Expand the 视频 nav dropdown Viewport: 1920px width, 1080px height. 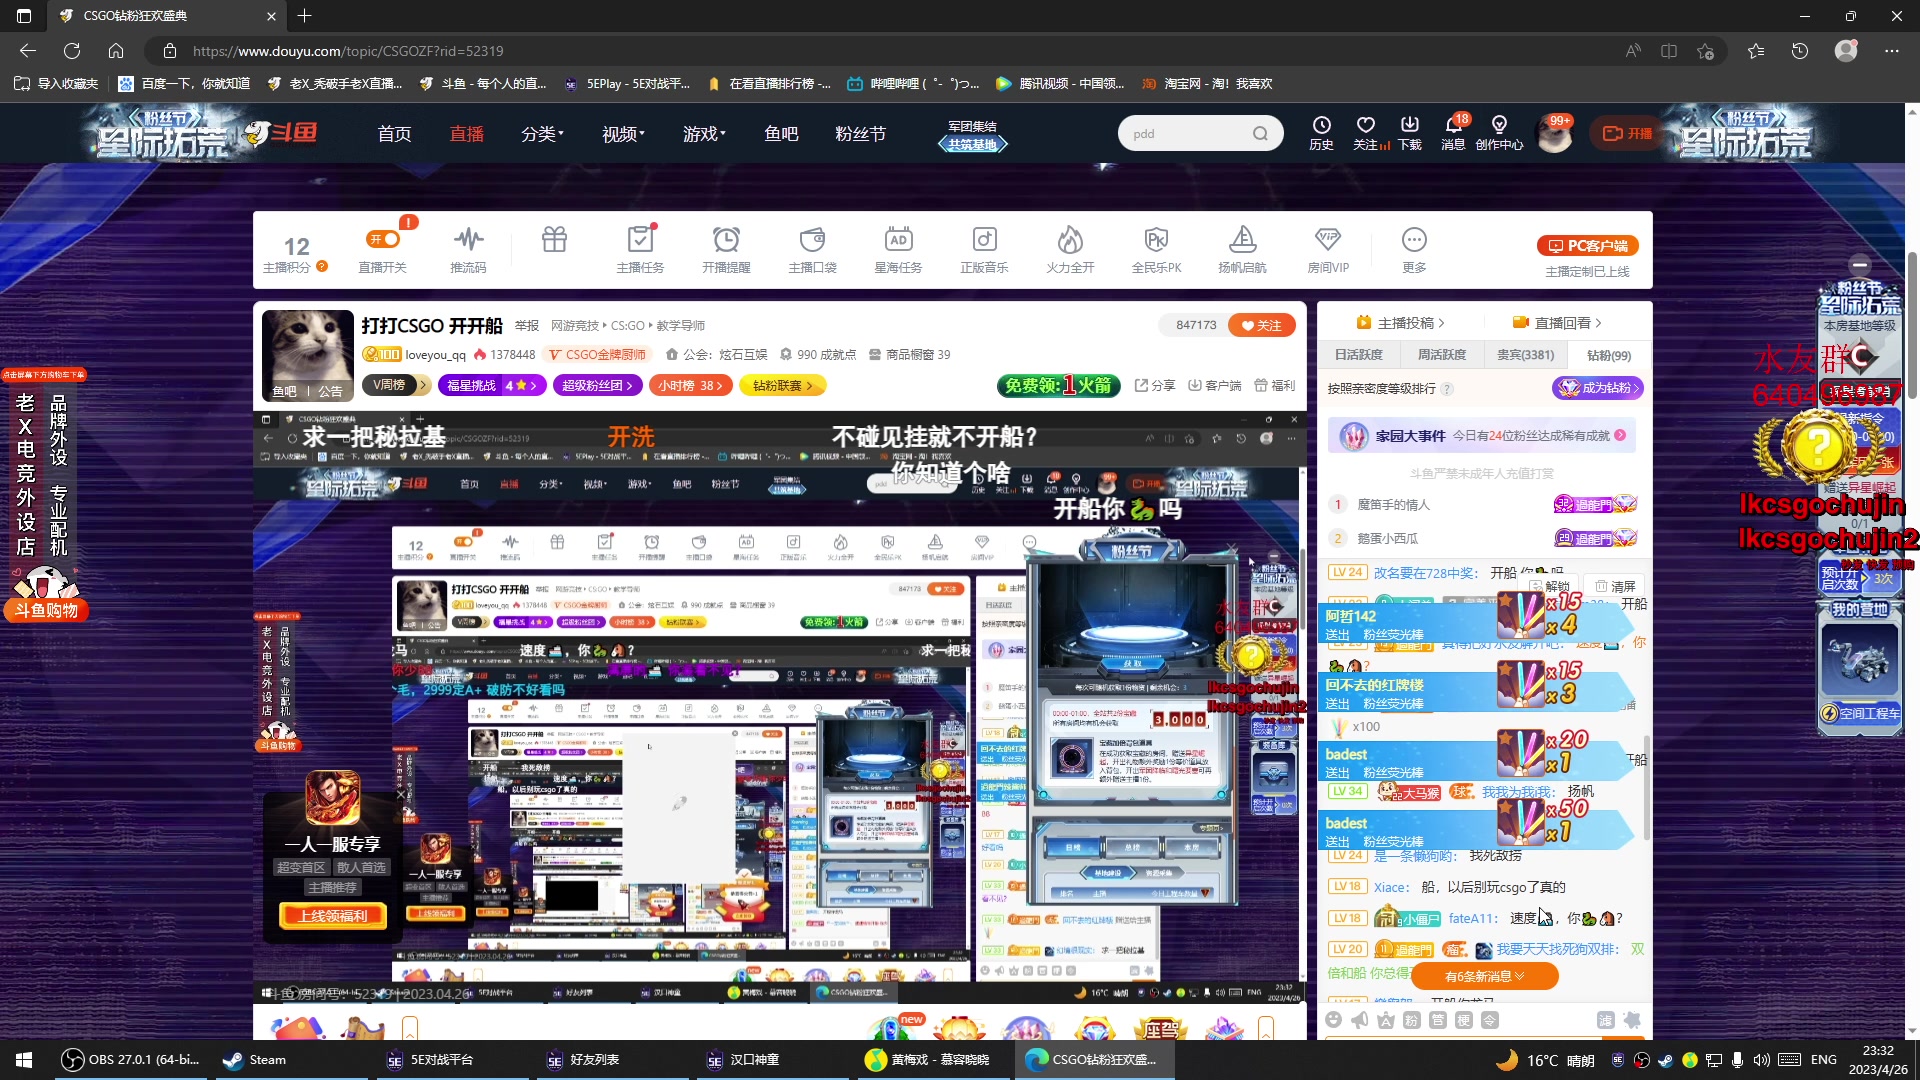tap(623, 134)
